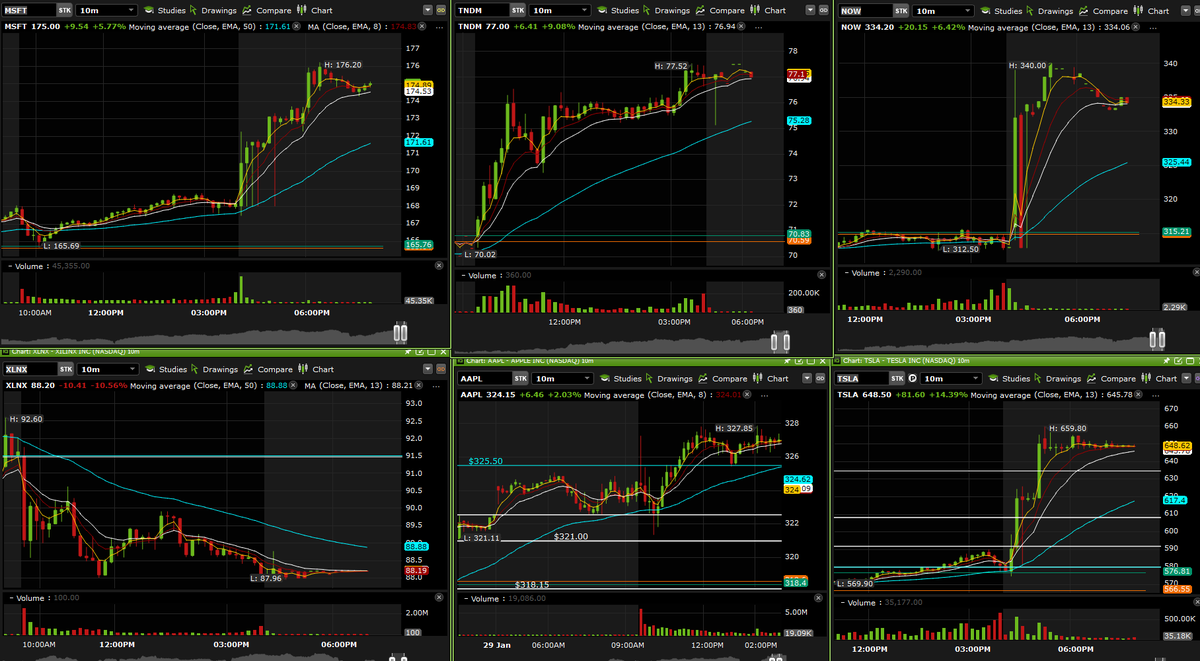Image resolution: width=1200 pixels, height=661 pixels.
Task: Click the P icon next to TSLA symbol
Action: tap(912, 379)
